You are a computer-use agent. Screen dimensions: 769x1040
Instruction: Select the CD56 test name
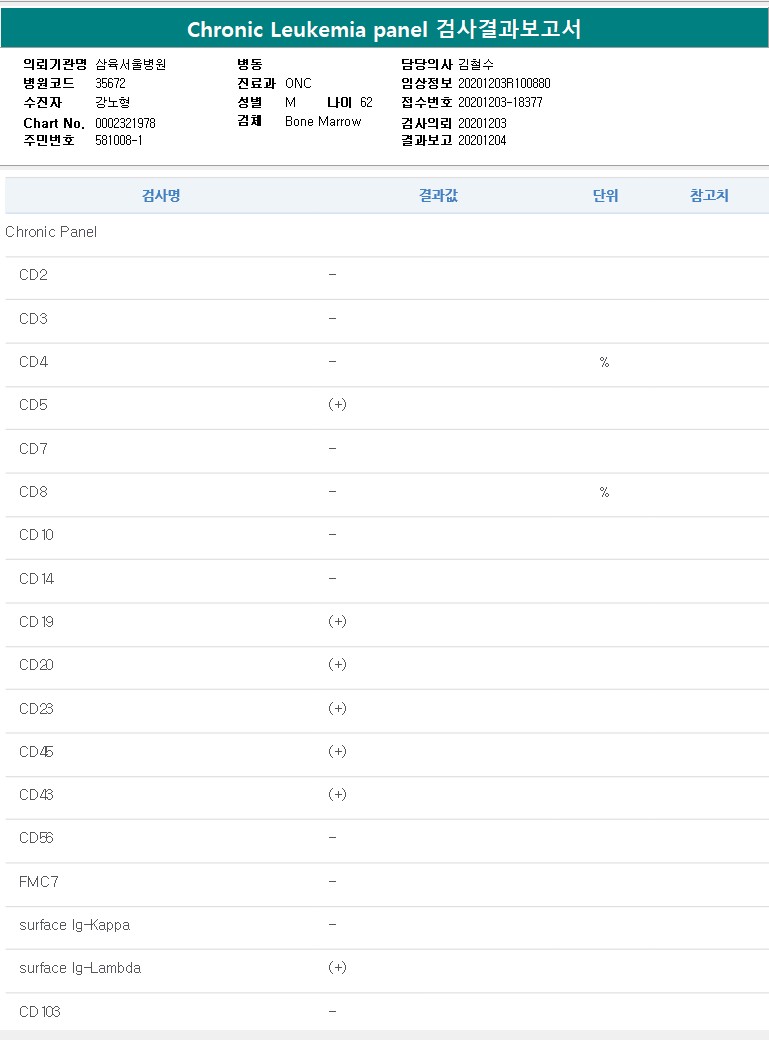36,838
